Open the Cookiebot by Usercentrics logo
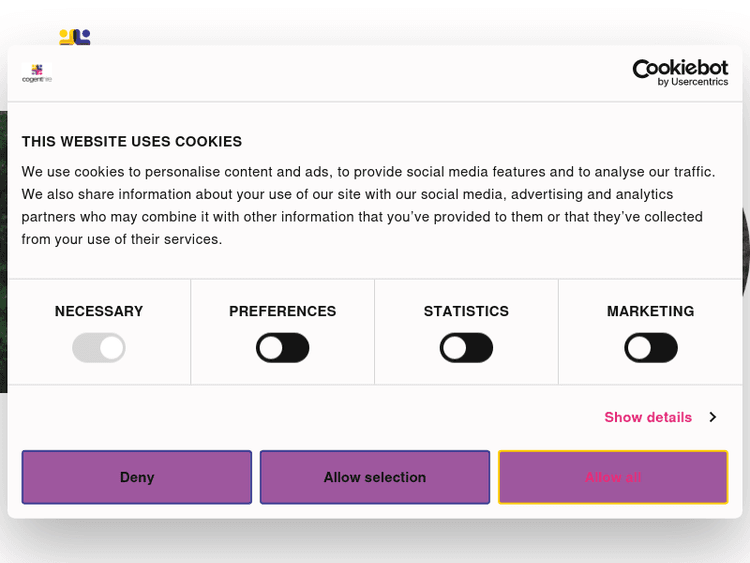This screenshot has width=750, height=563. 680,72
